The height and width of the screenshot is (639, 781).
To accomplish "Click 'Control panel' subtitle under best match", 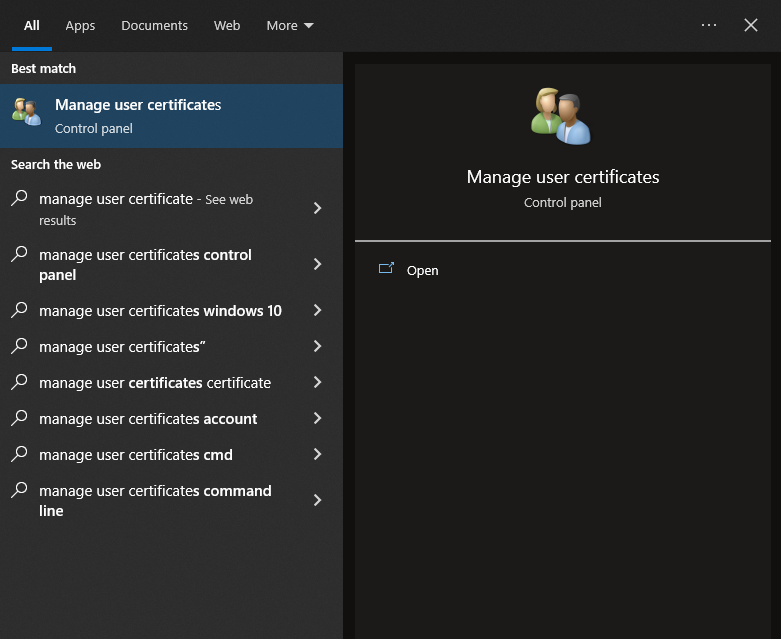I will [94, 128].
